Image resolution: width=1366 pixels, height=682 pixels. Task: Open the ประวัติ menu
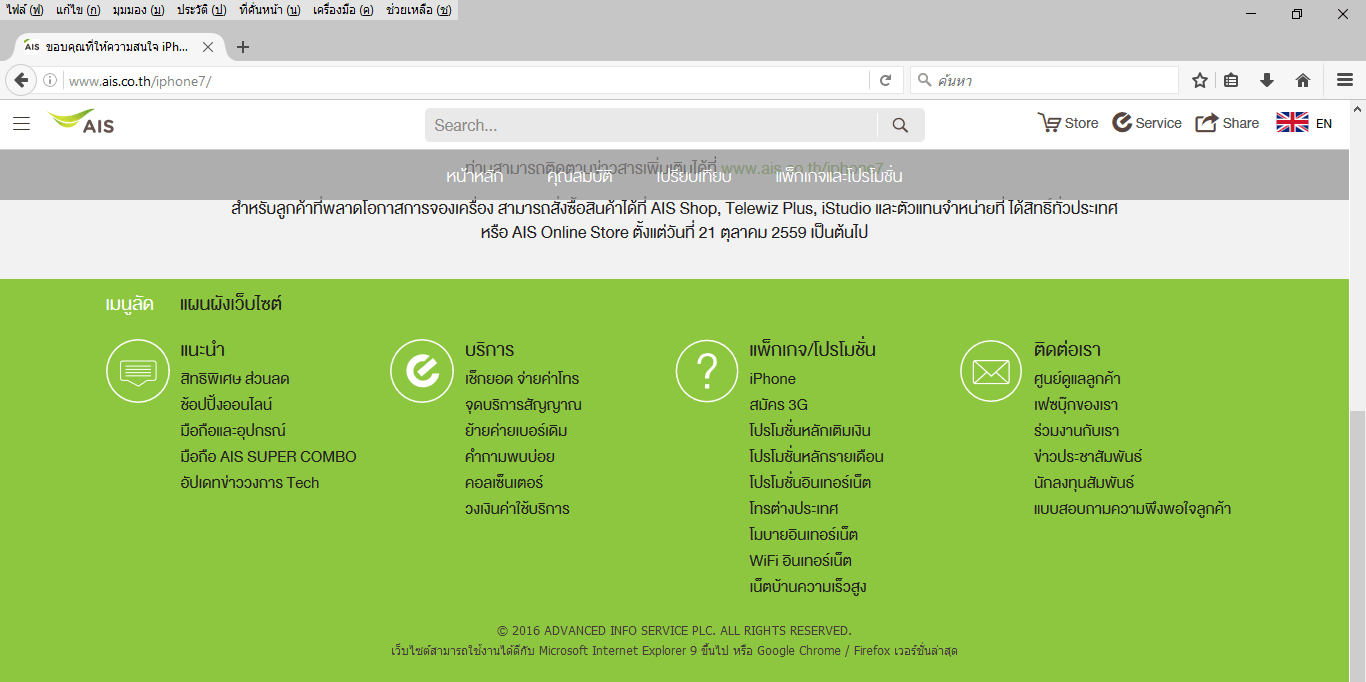click(x=202, y=10)
